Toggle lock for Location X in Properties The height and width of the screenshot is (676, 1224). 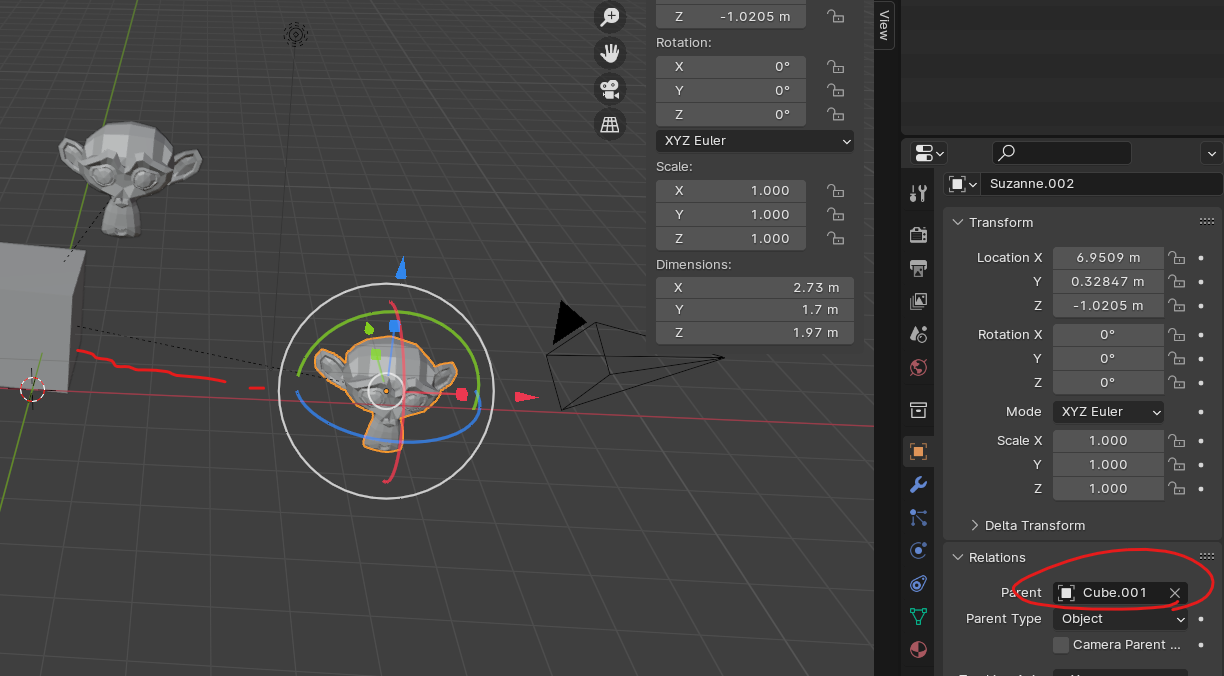[x=1177, y=258]
